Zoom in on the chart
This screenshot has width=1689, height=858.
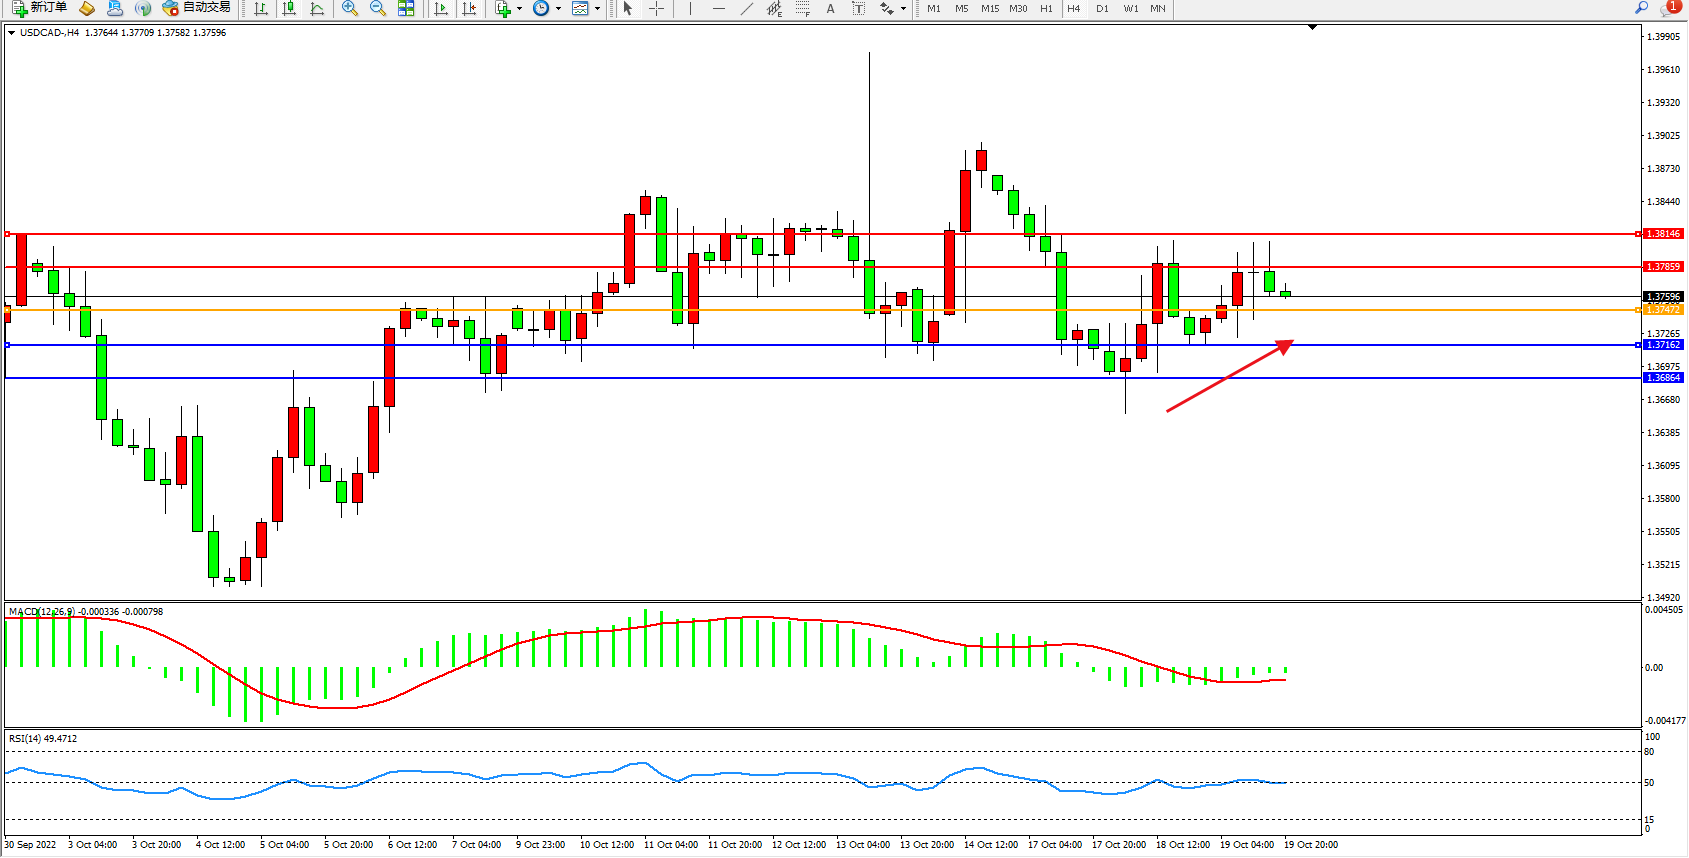click(349, 8)
